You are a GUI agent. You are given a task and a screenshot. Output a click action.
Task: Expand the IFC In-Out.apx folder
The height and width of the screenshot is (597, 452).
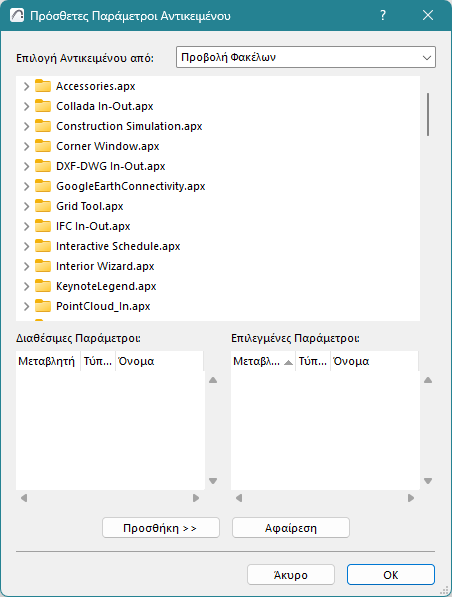[26, 226]
